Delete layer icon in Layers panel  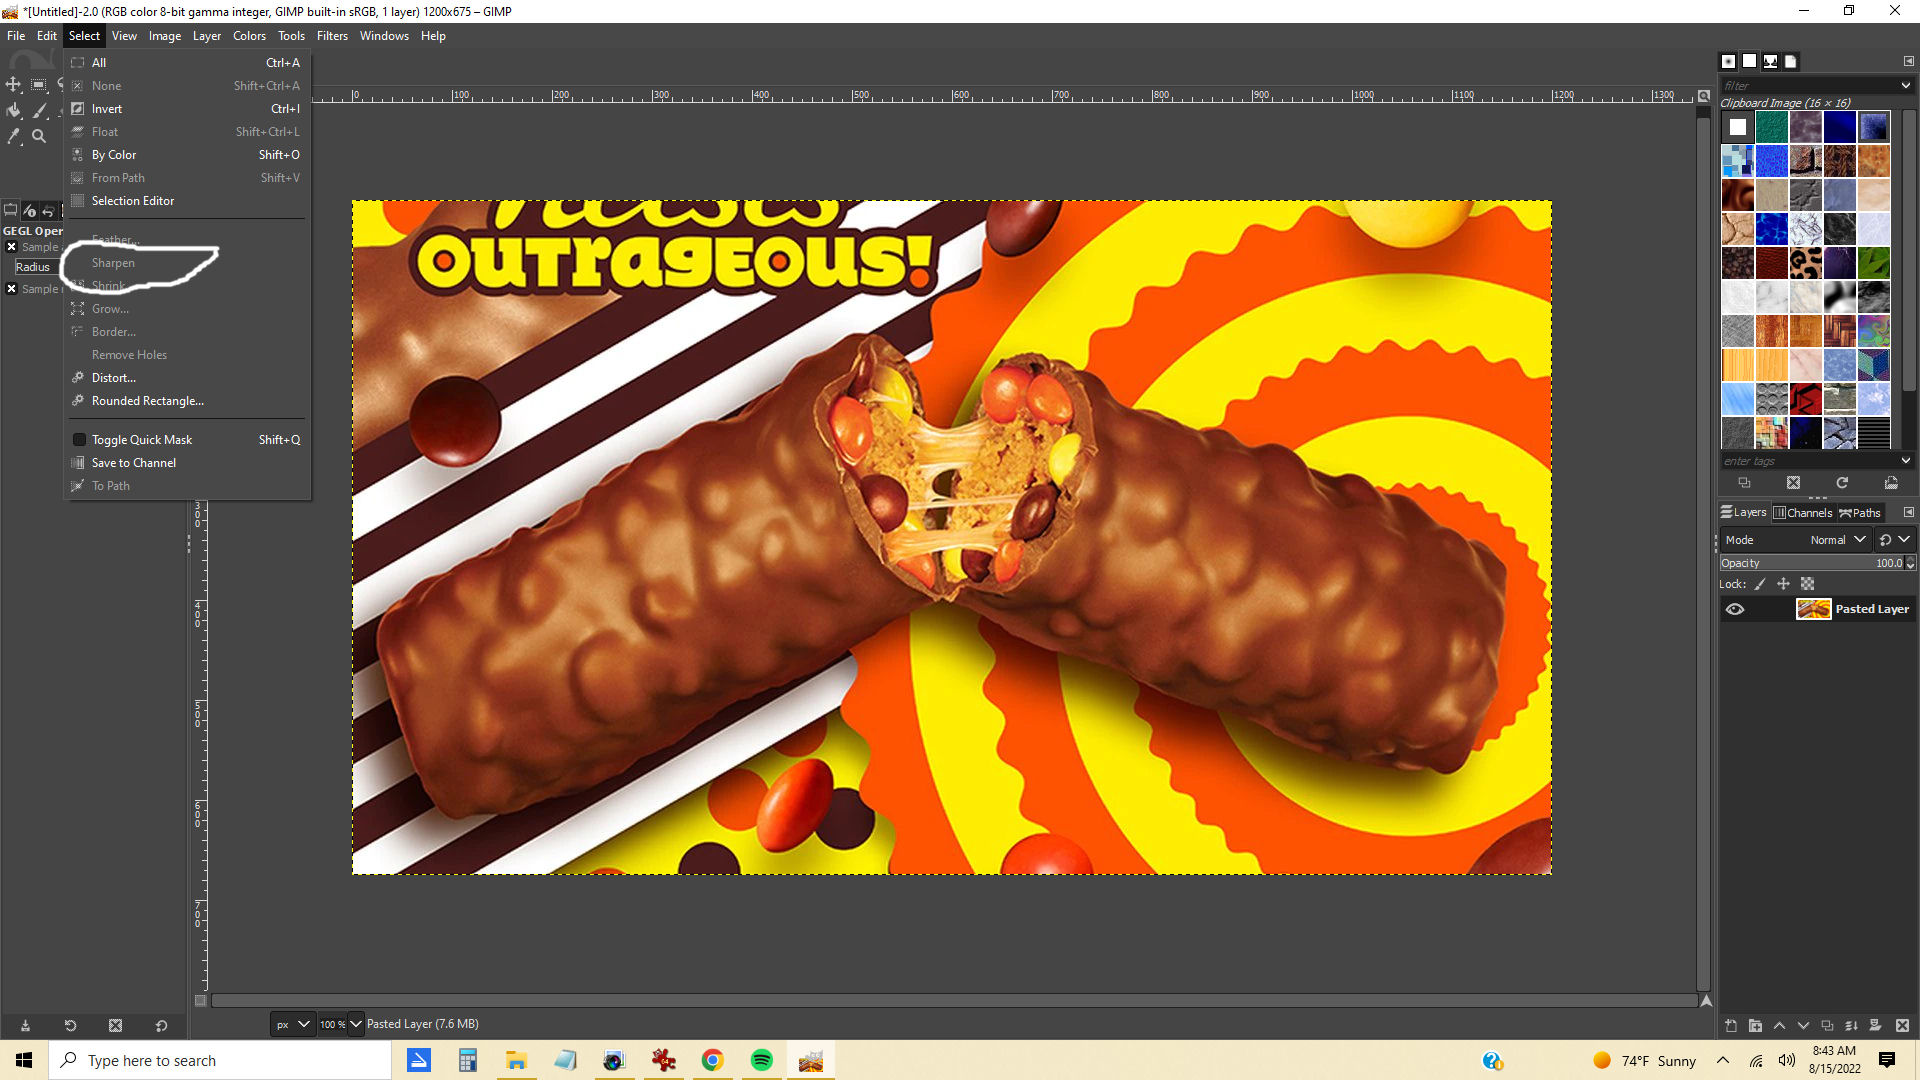1902,1026
